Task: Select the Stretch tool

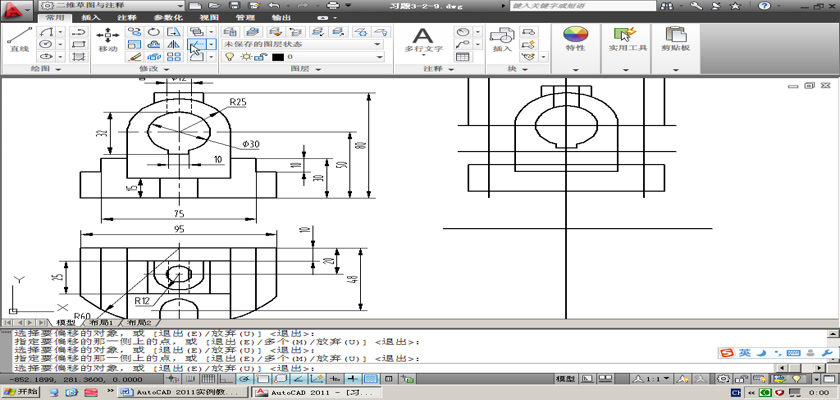Action: pos(175,32)
